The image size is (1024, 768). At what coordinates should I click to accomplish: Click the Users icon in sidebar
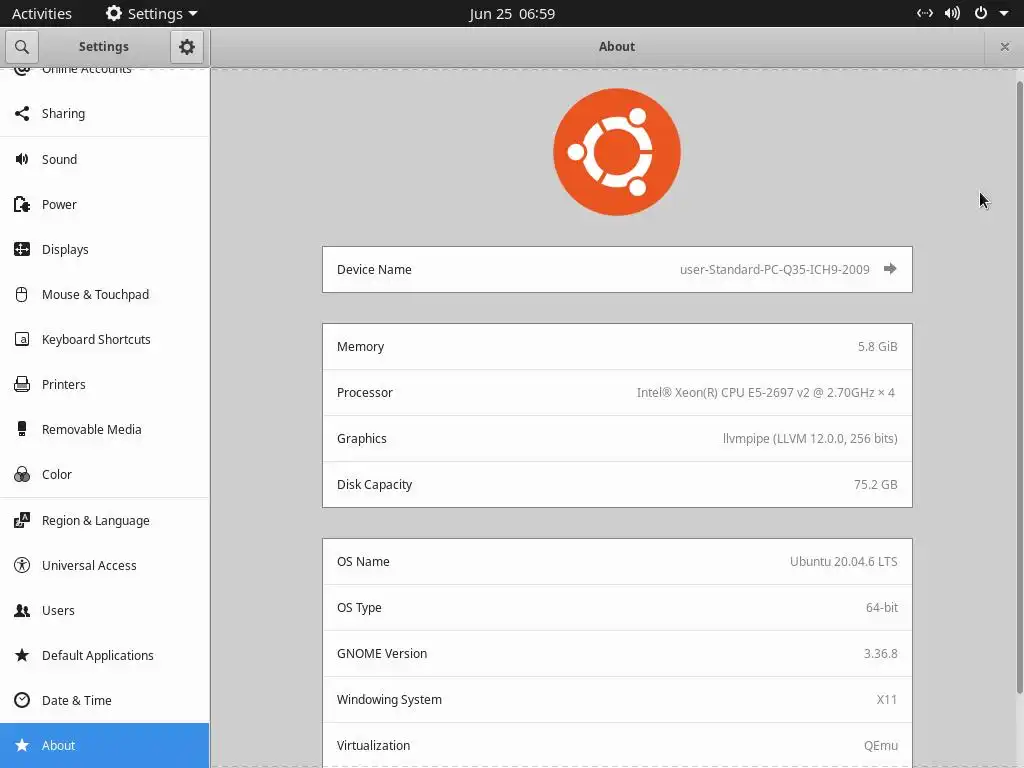22,611
